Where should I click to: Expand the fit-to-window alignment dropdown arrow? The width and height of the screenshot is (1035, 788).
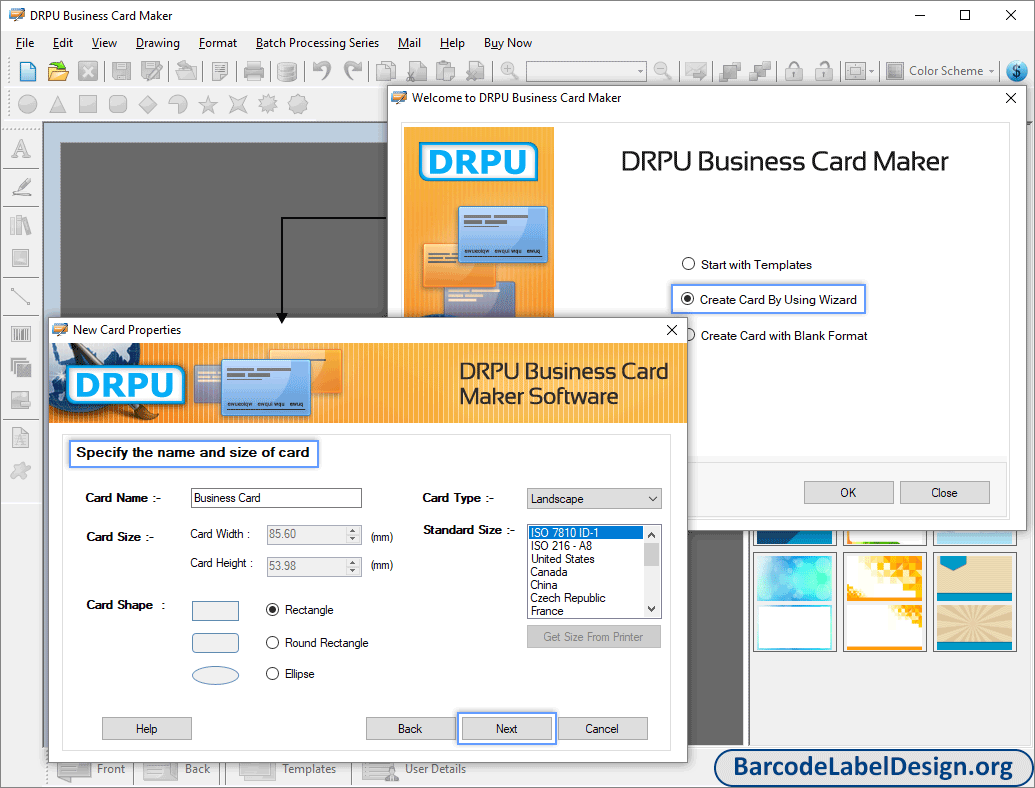point(871,71)
